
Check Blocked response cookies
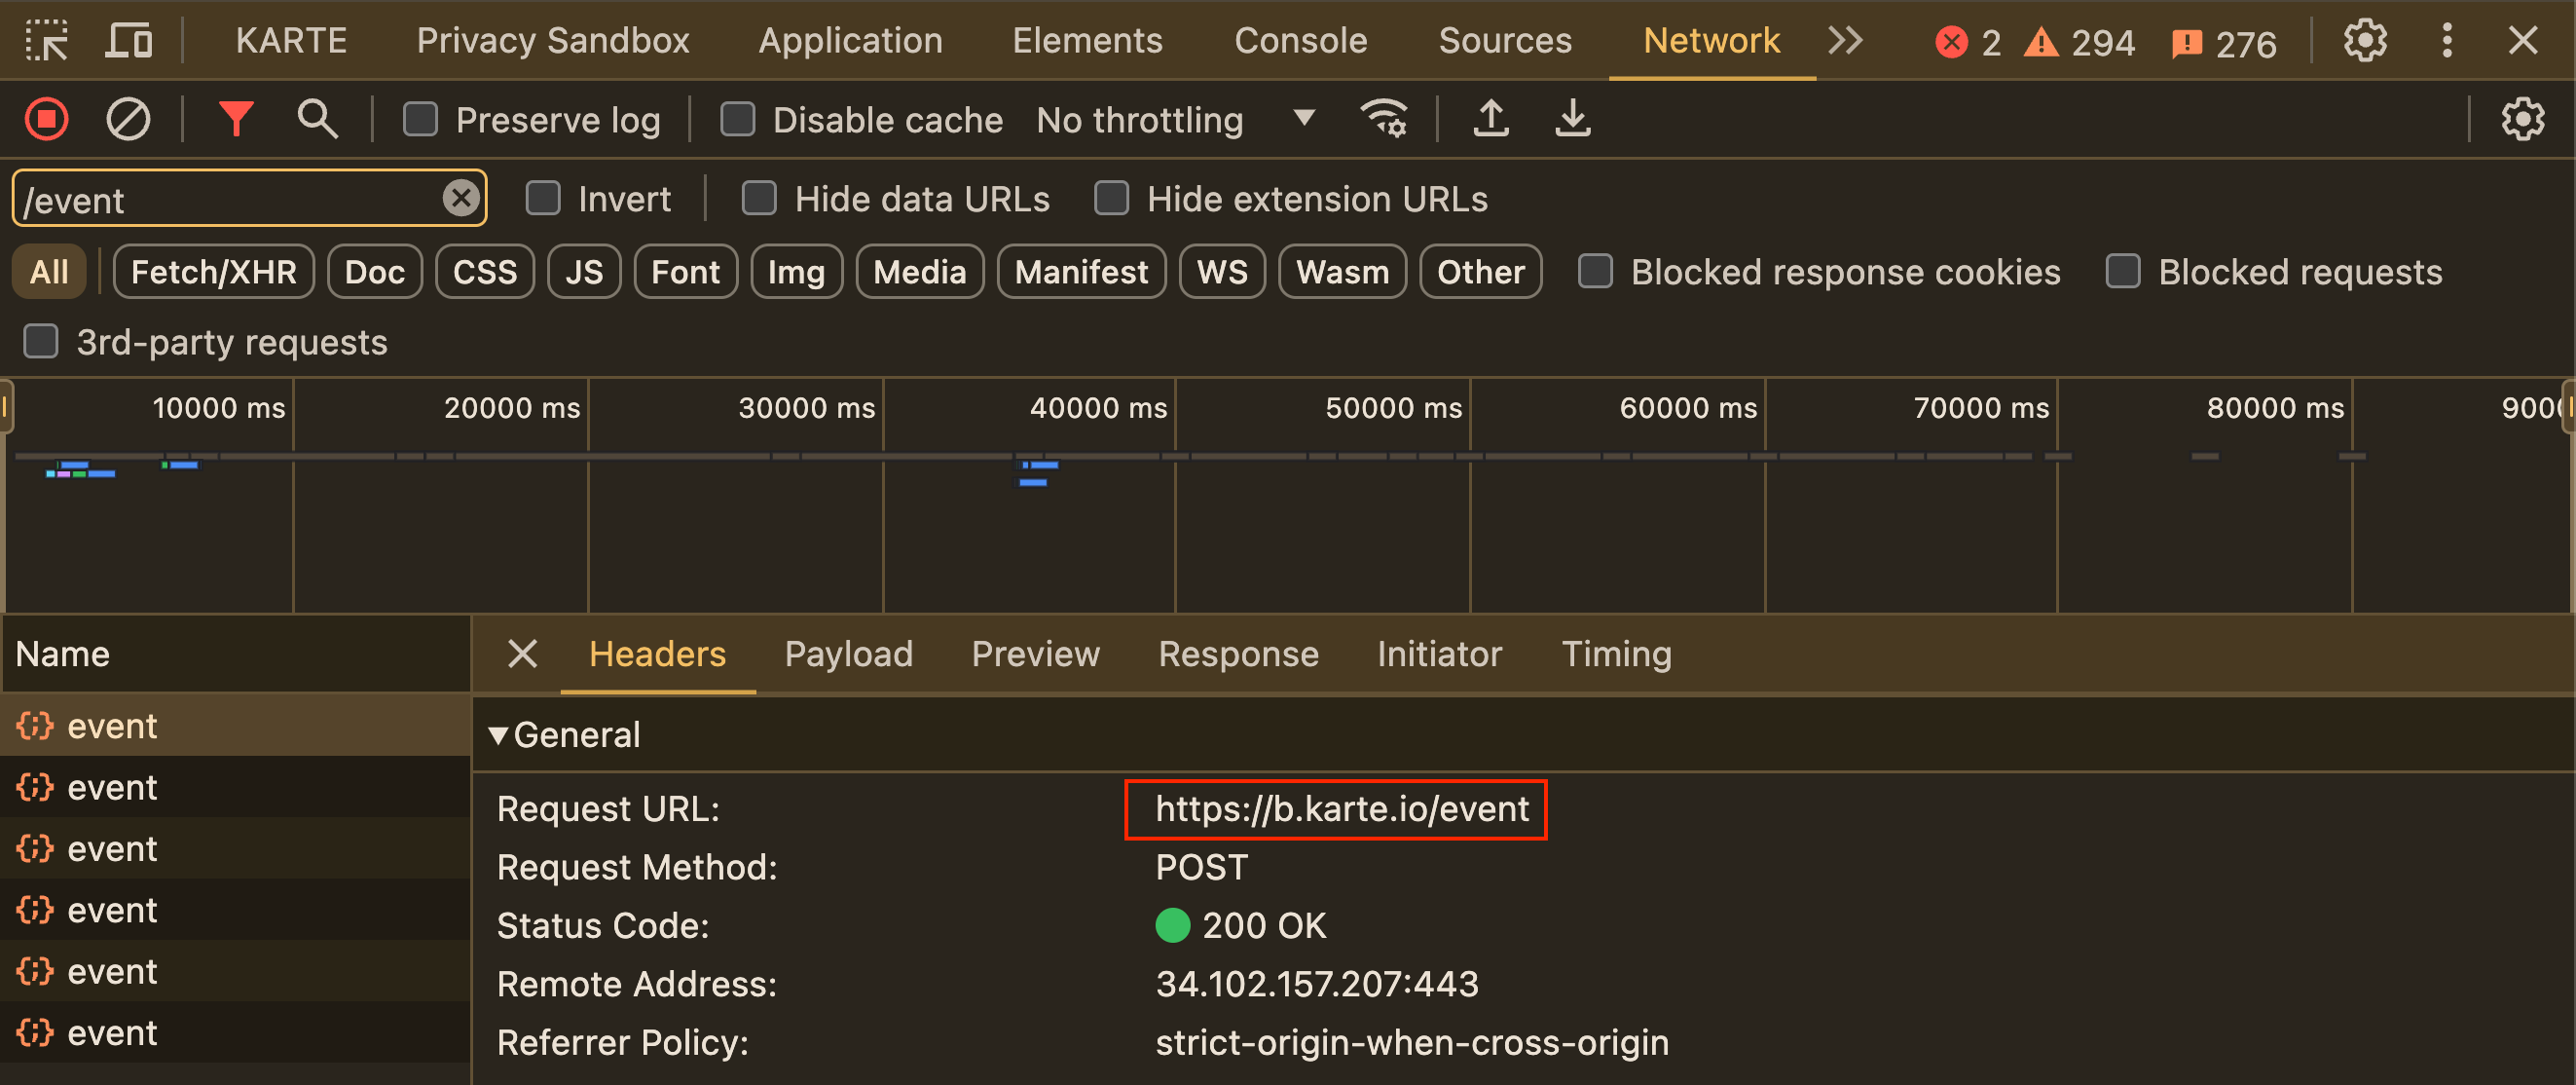(1595, 271)
